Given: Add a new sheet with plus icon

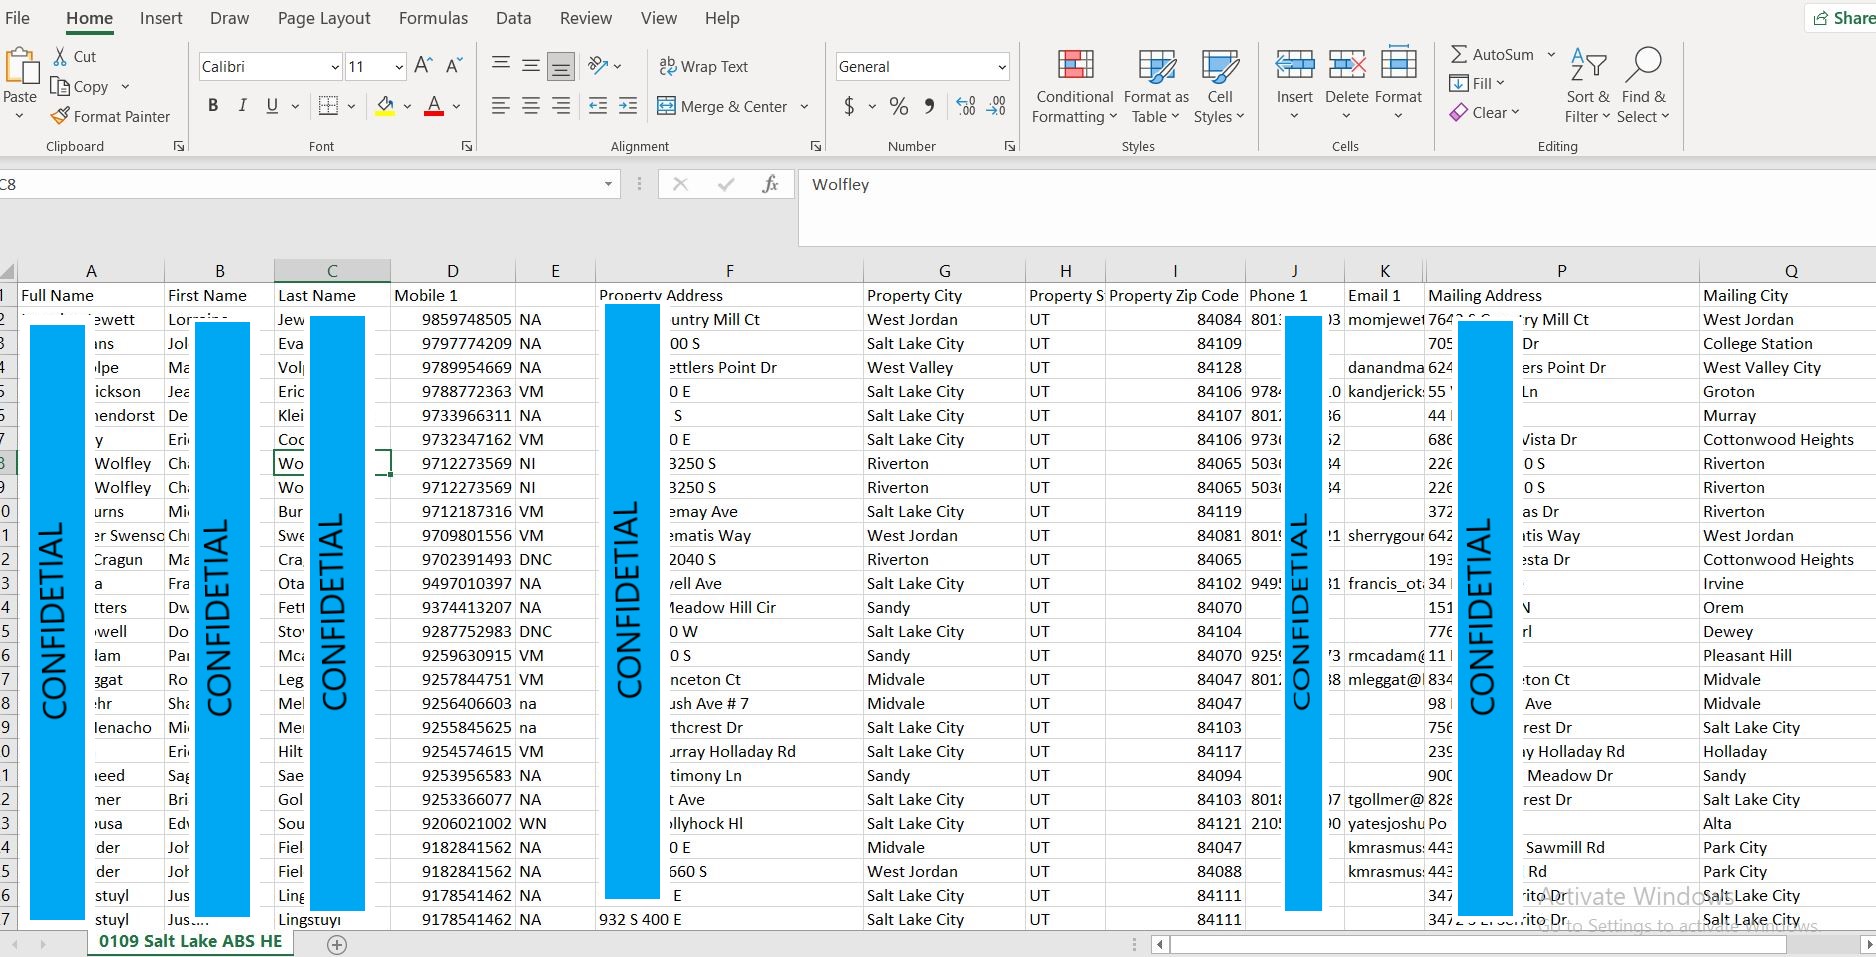Looking at the screenshot, I should [337, 945].
